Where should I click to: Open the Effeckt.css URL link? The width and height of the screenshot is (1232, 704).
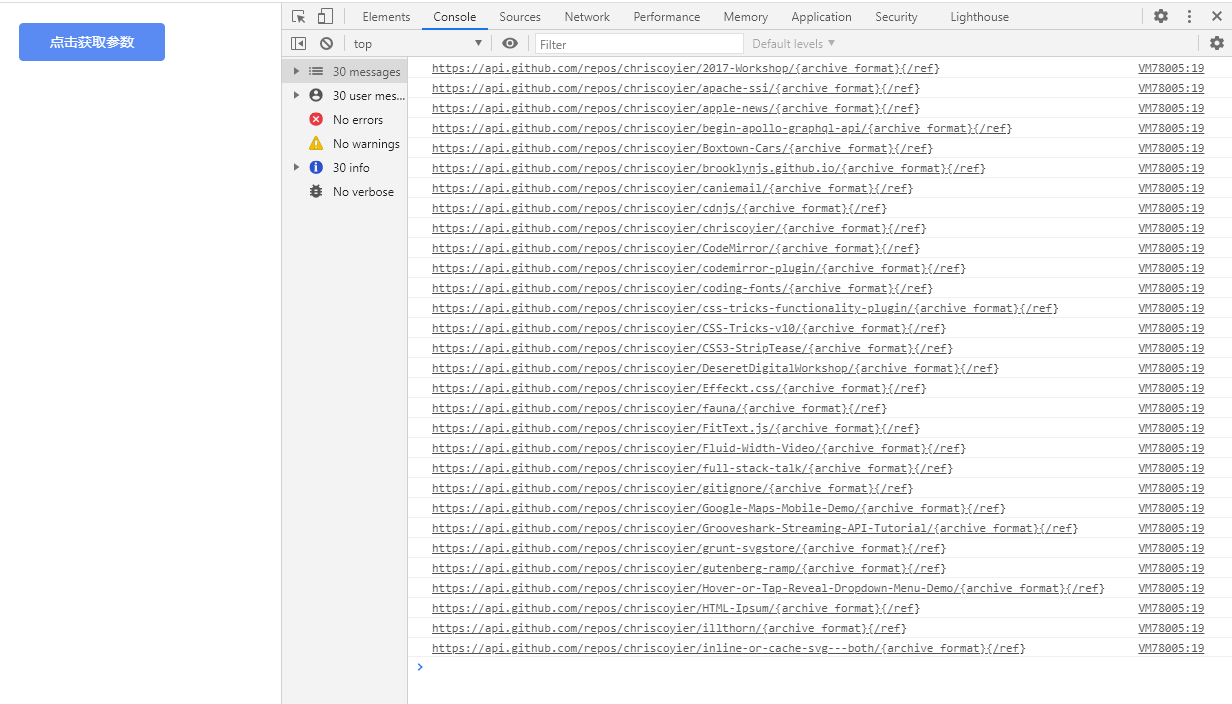pos(679,388)
